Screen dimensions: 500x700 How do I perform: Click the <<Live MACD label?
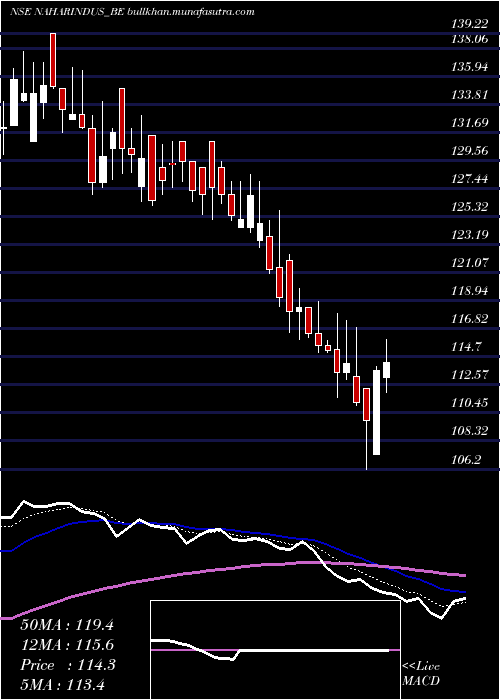click(421, 674)
